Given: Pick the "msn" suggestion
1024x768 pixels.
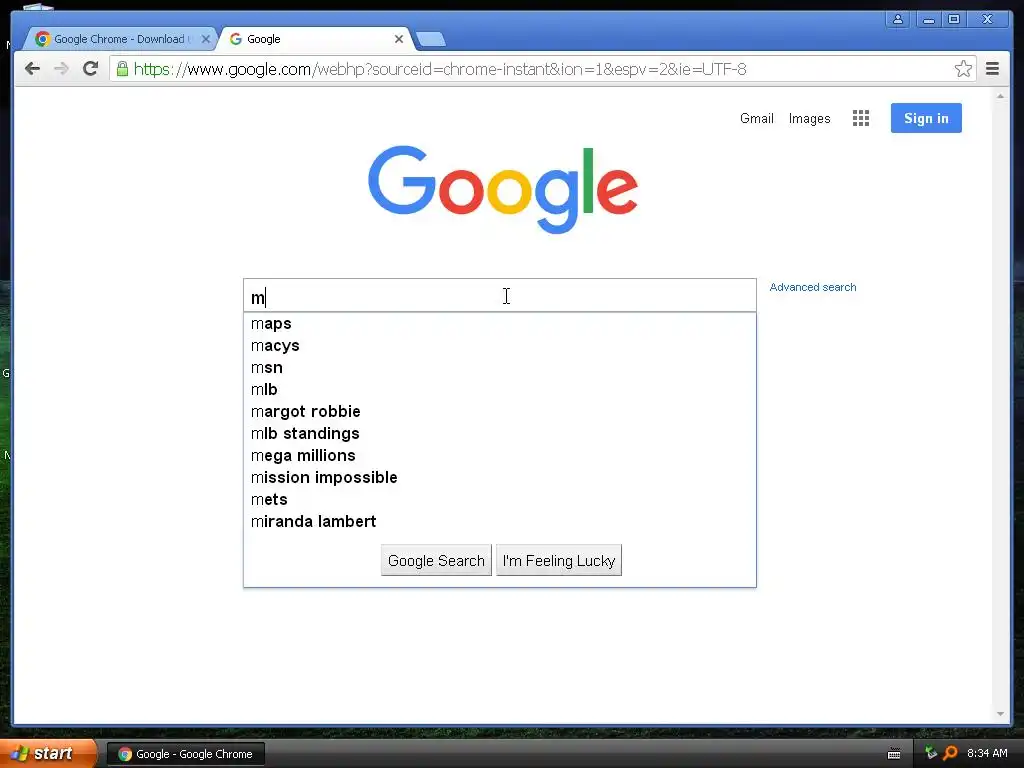Looking at the screenshot, I should pos(500,368).
